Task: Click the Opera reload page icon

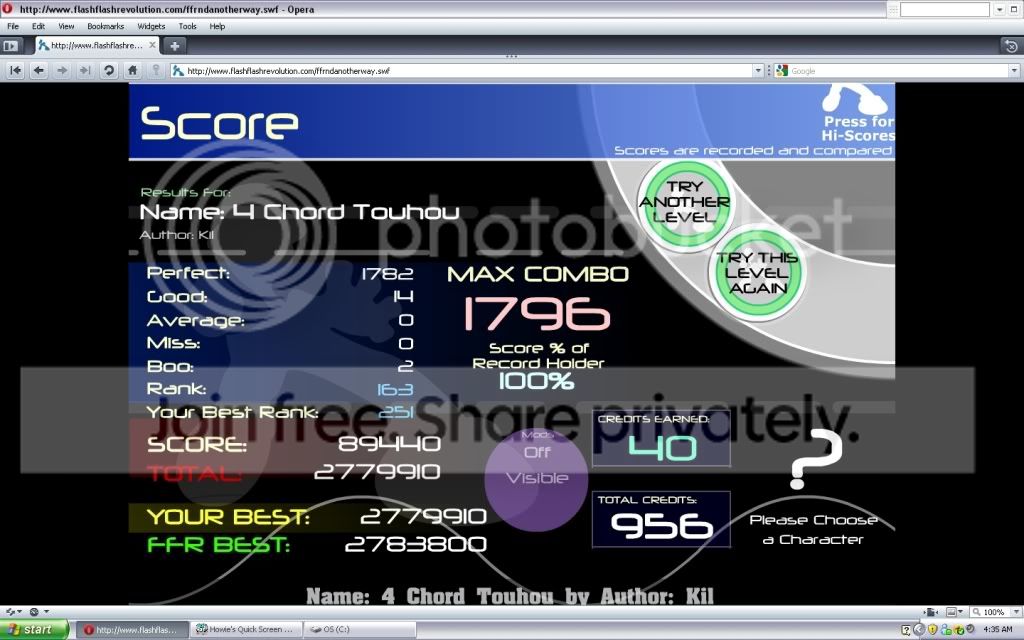Action: tap(108, 71)
